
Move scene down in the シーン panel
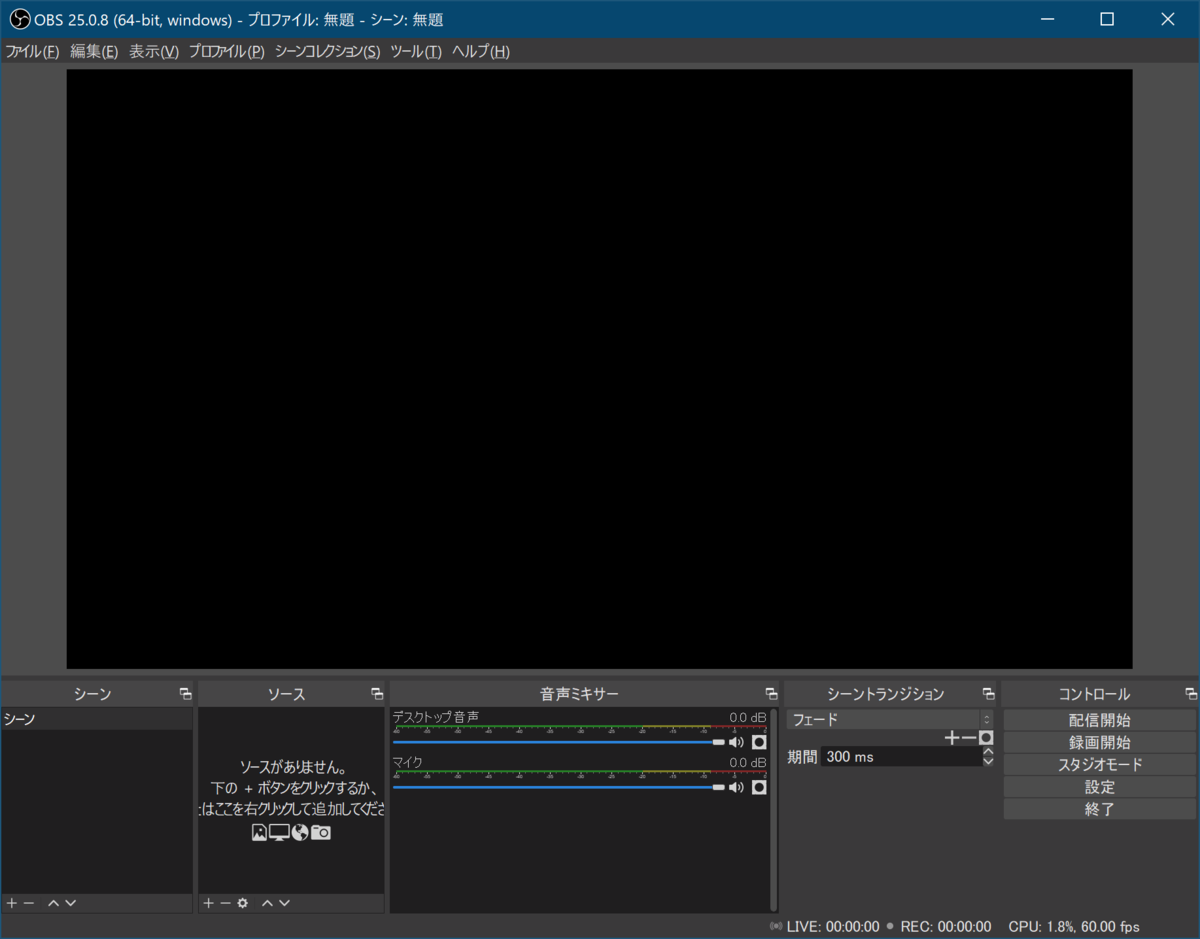click(x=70, y=903)
